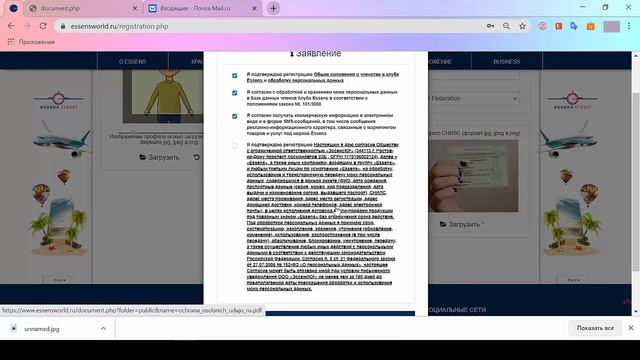This screenshot has width=640, height=360.
Task: Close the document.php tab
Action: [x=135, y=8]
